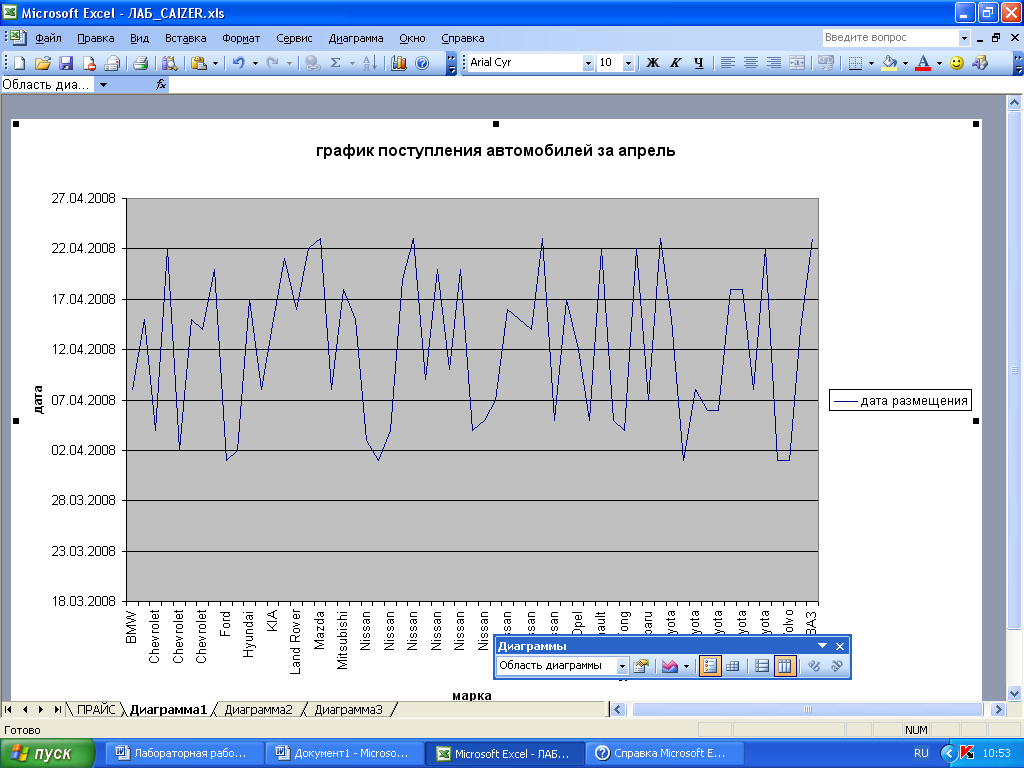Toggle the Data Table button
This screenshot has height=768, width=1024.
732,666
